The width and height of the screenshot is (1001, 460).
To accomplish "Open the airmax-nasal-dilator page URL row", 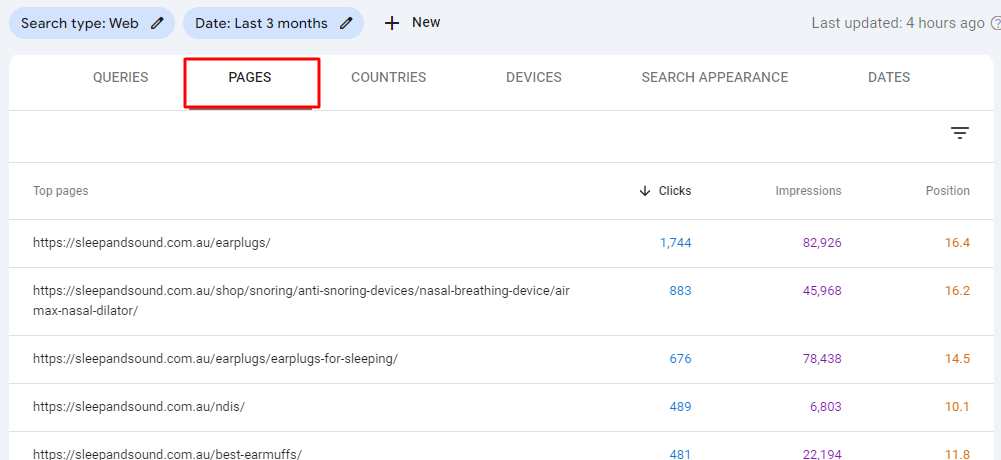I will tap(301, 301).
